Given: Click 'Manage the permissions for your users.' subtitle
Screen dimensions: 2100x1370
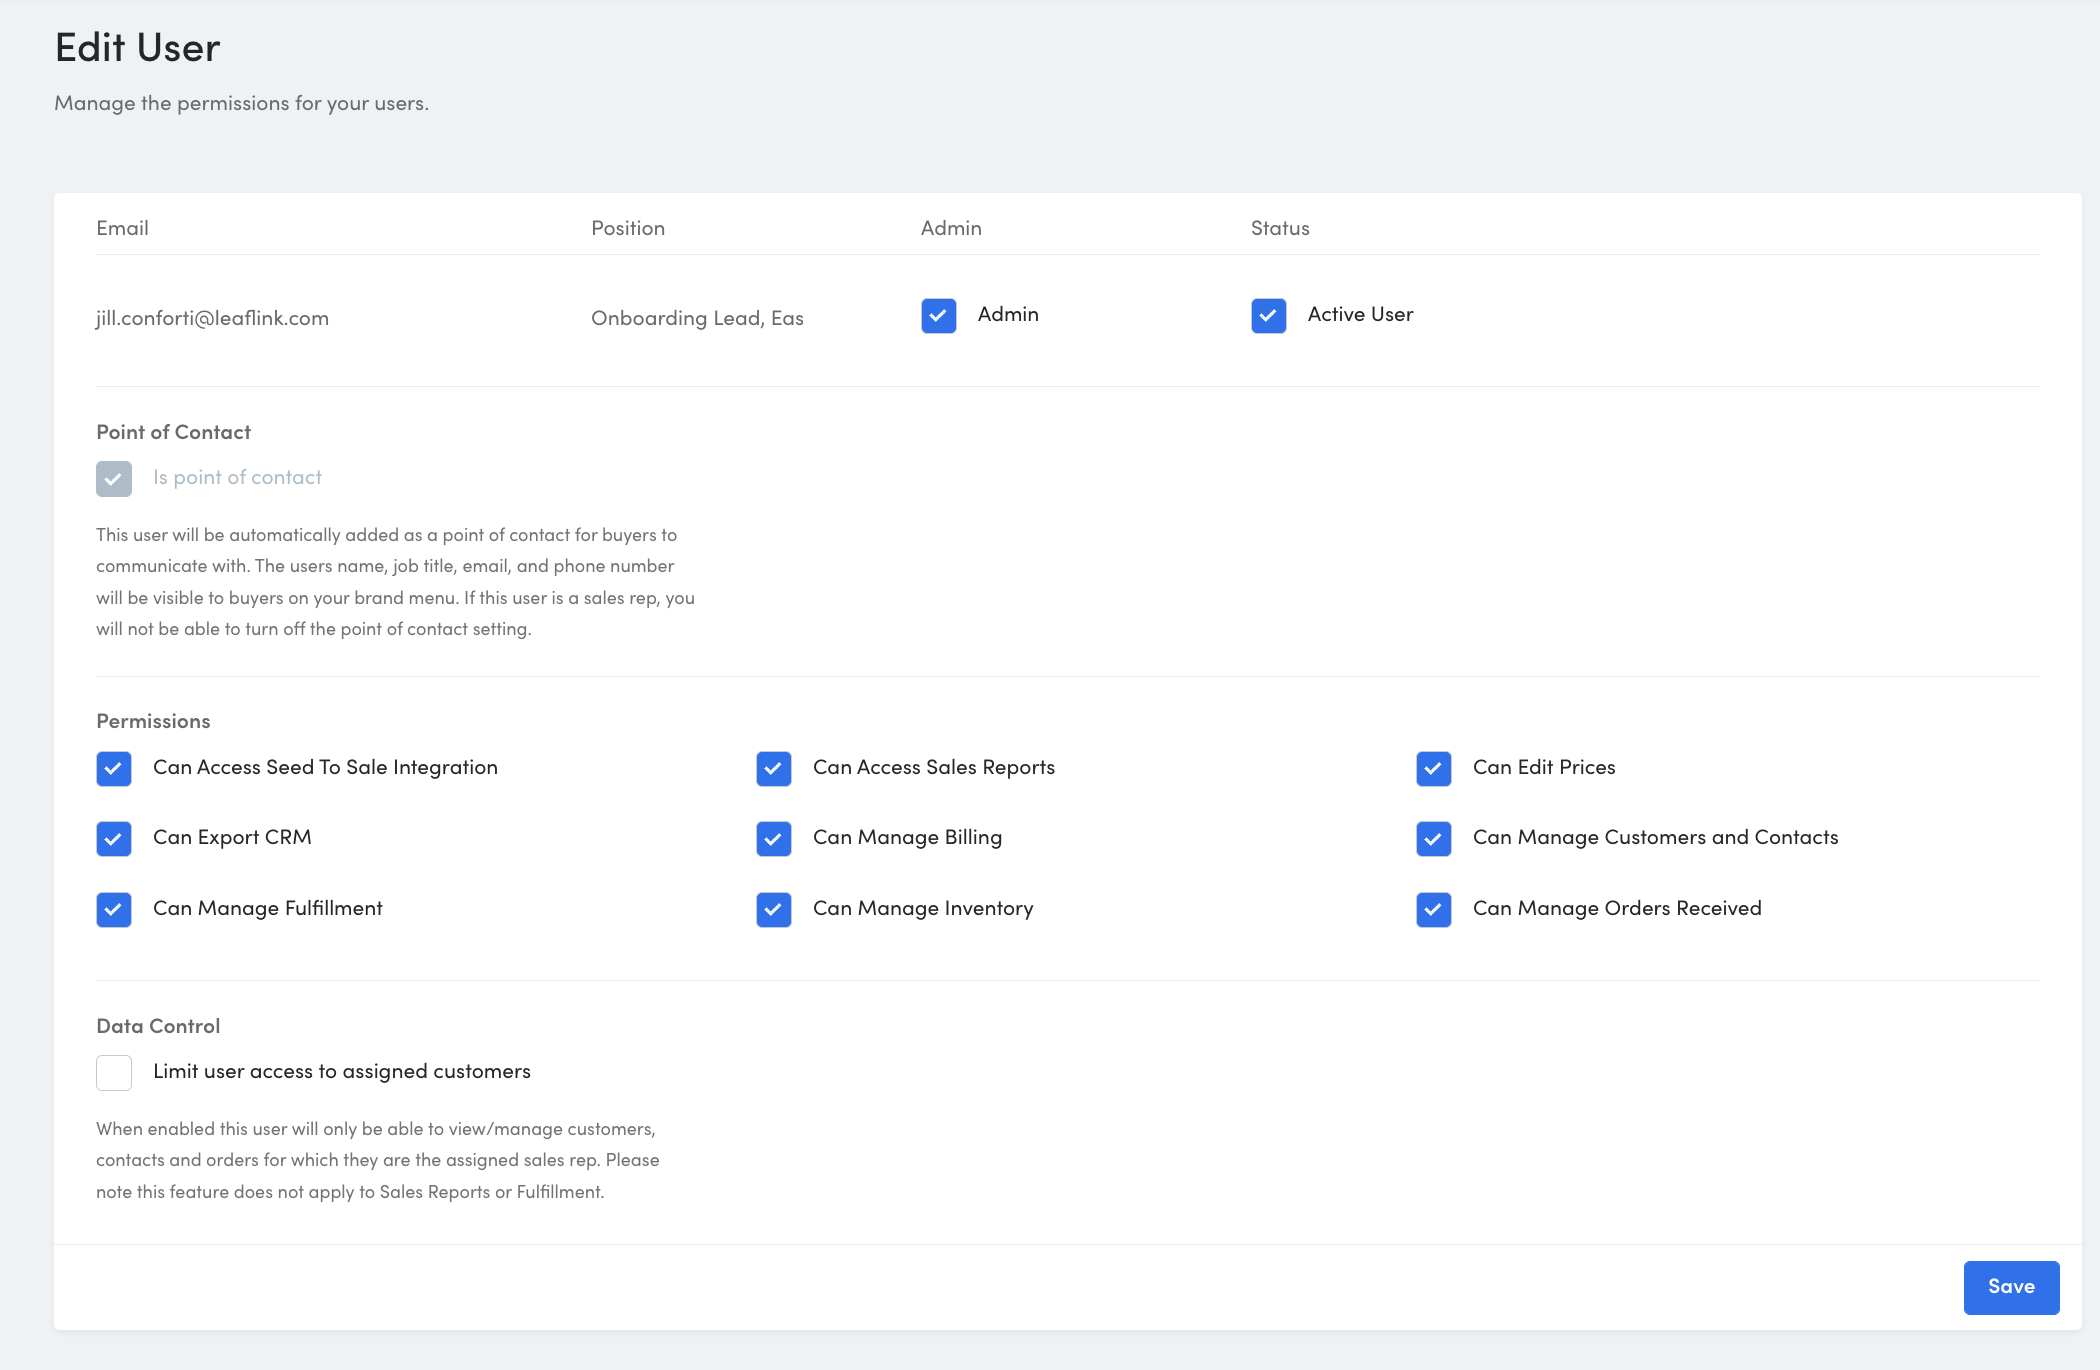Looking at the screenshot, I should click(x=242, y=103).
